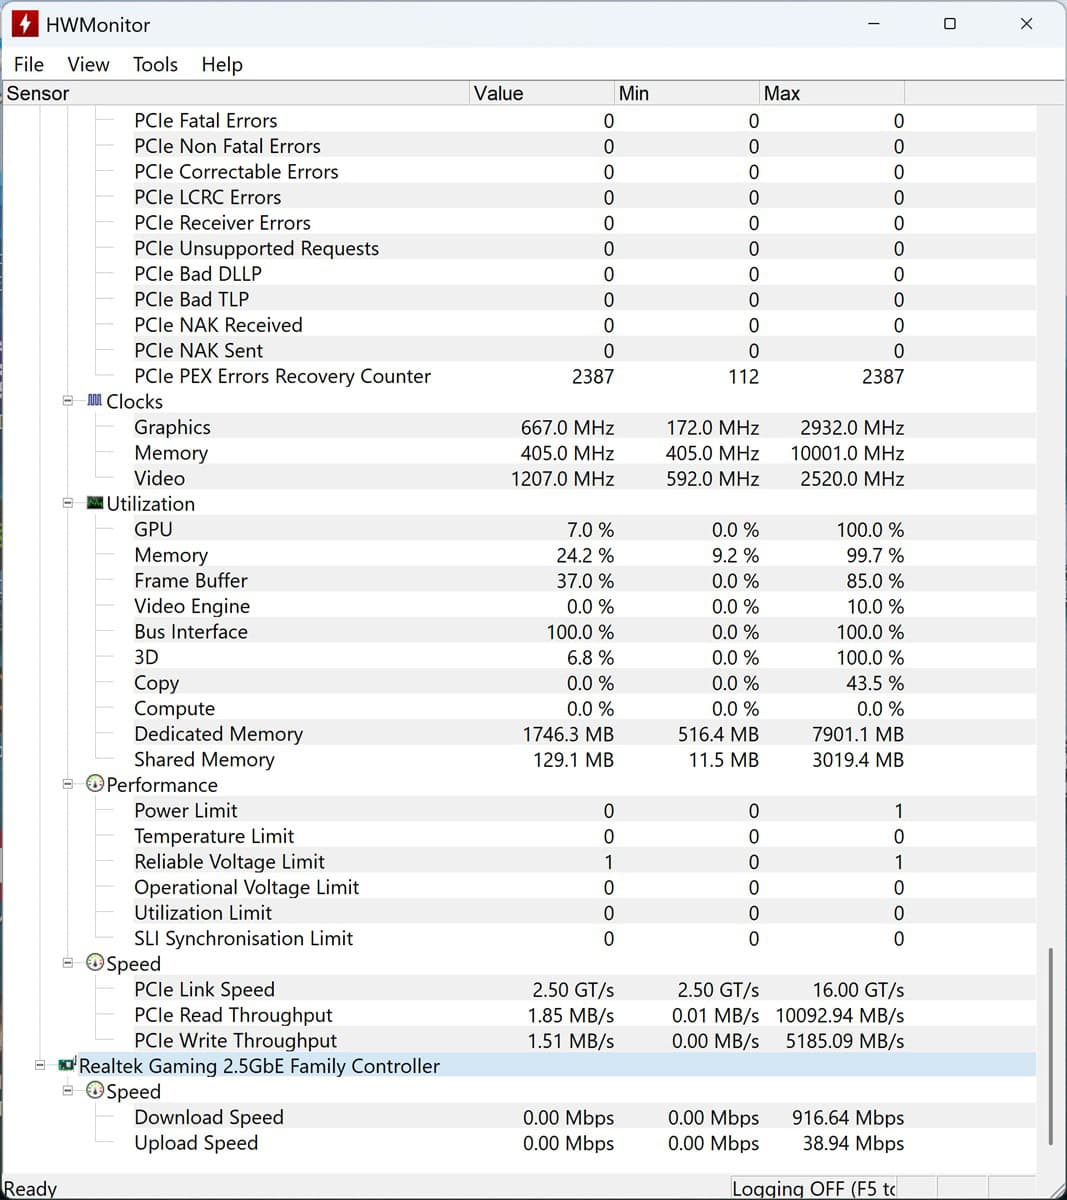Viewport: 1067px width, 1200px height.
Task: Click the HWMonitor lightning icon in title bar
Action: (24, 24)
